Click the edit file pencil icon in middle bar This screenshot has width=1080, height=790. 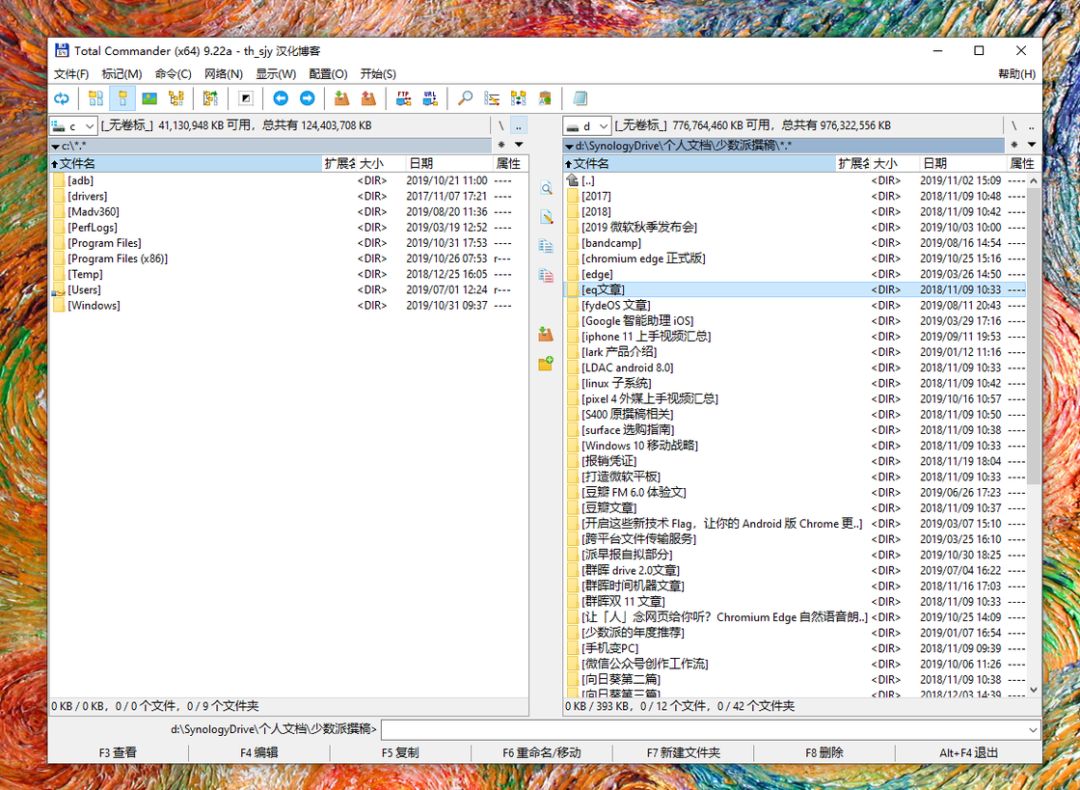click(x=546, y=217)
